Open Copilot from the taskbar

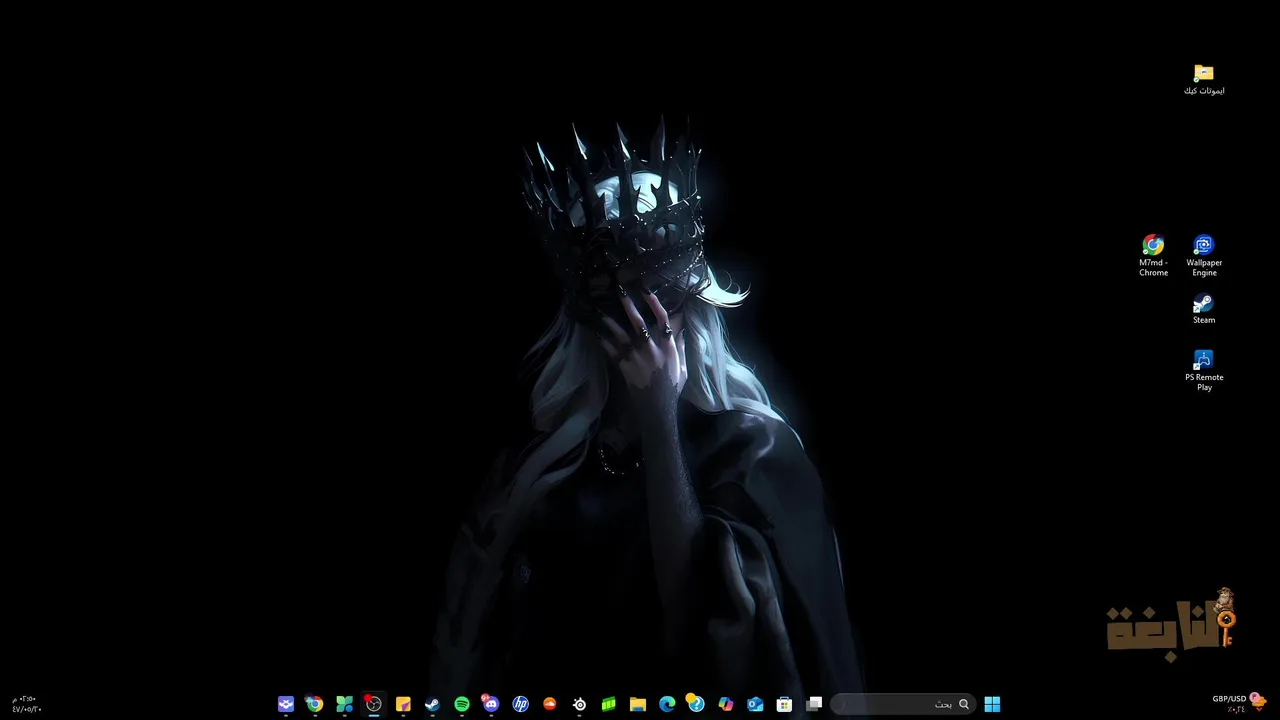726,704
